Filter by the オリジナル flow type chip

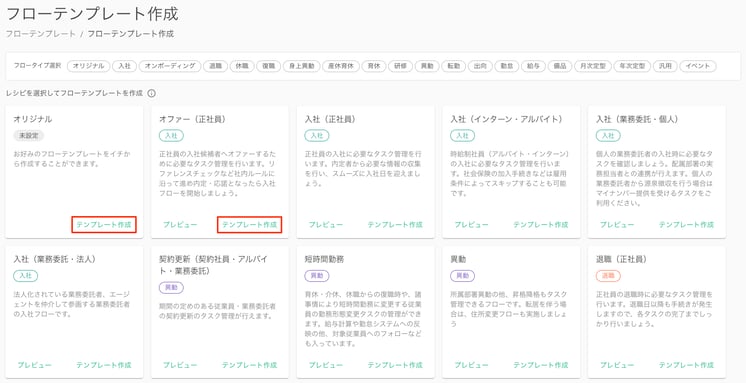point(88,66)
